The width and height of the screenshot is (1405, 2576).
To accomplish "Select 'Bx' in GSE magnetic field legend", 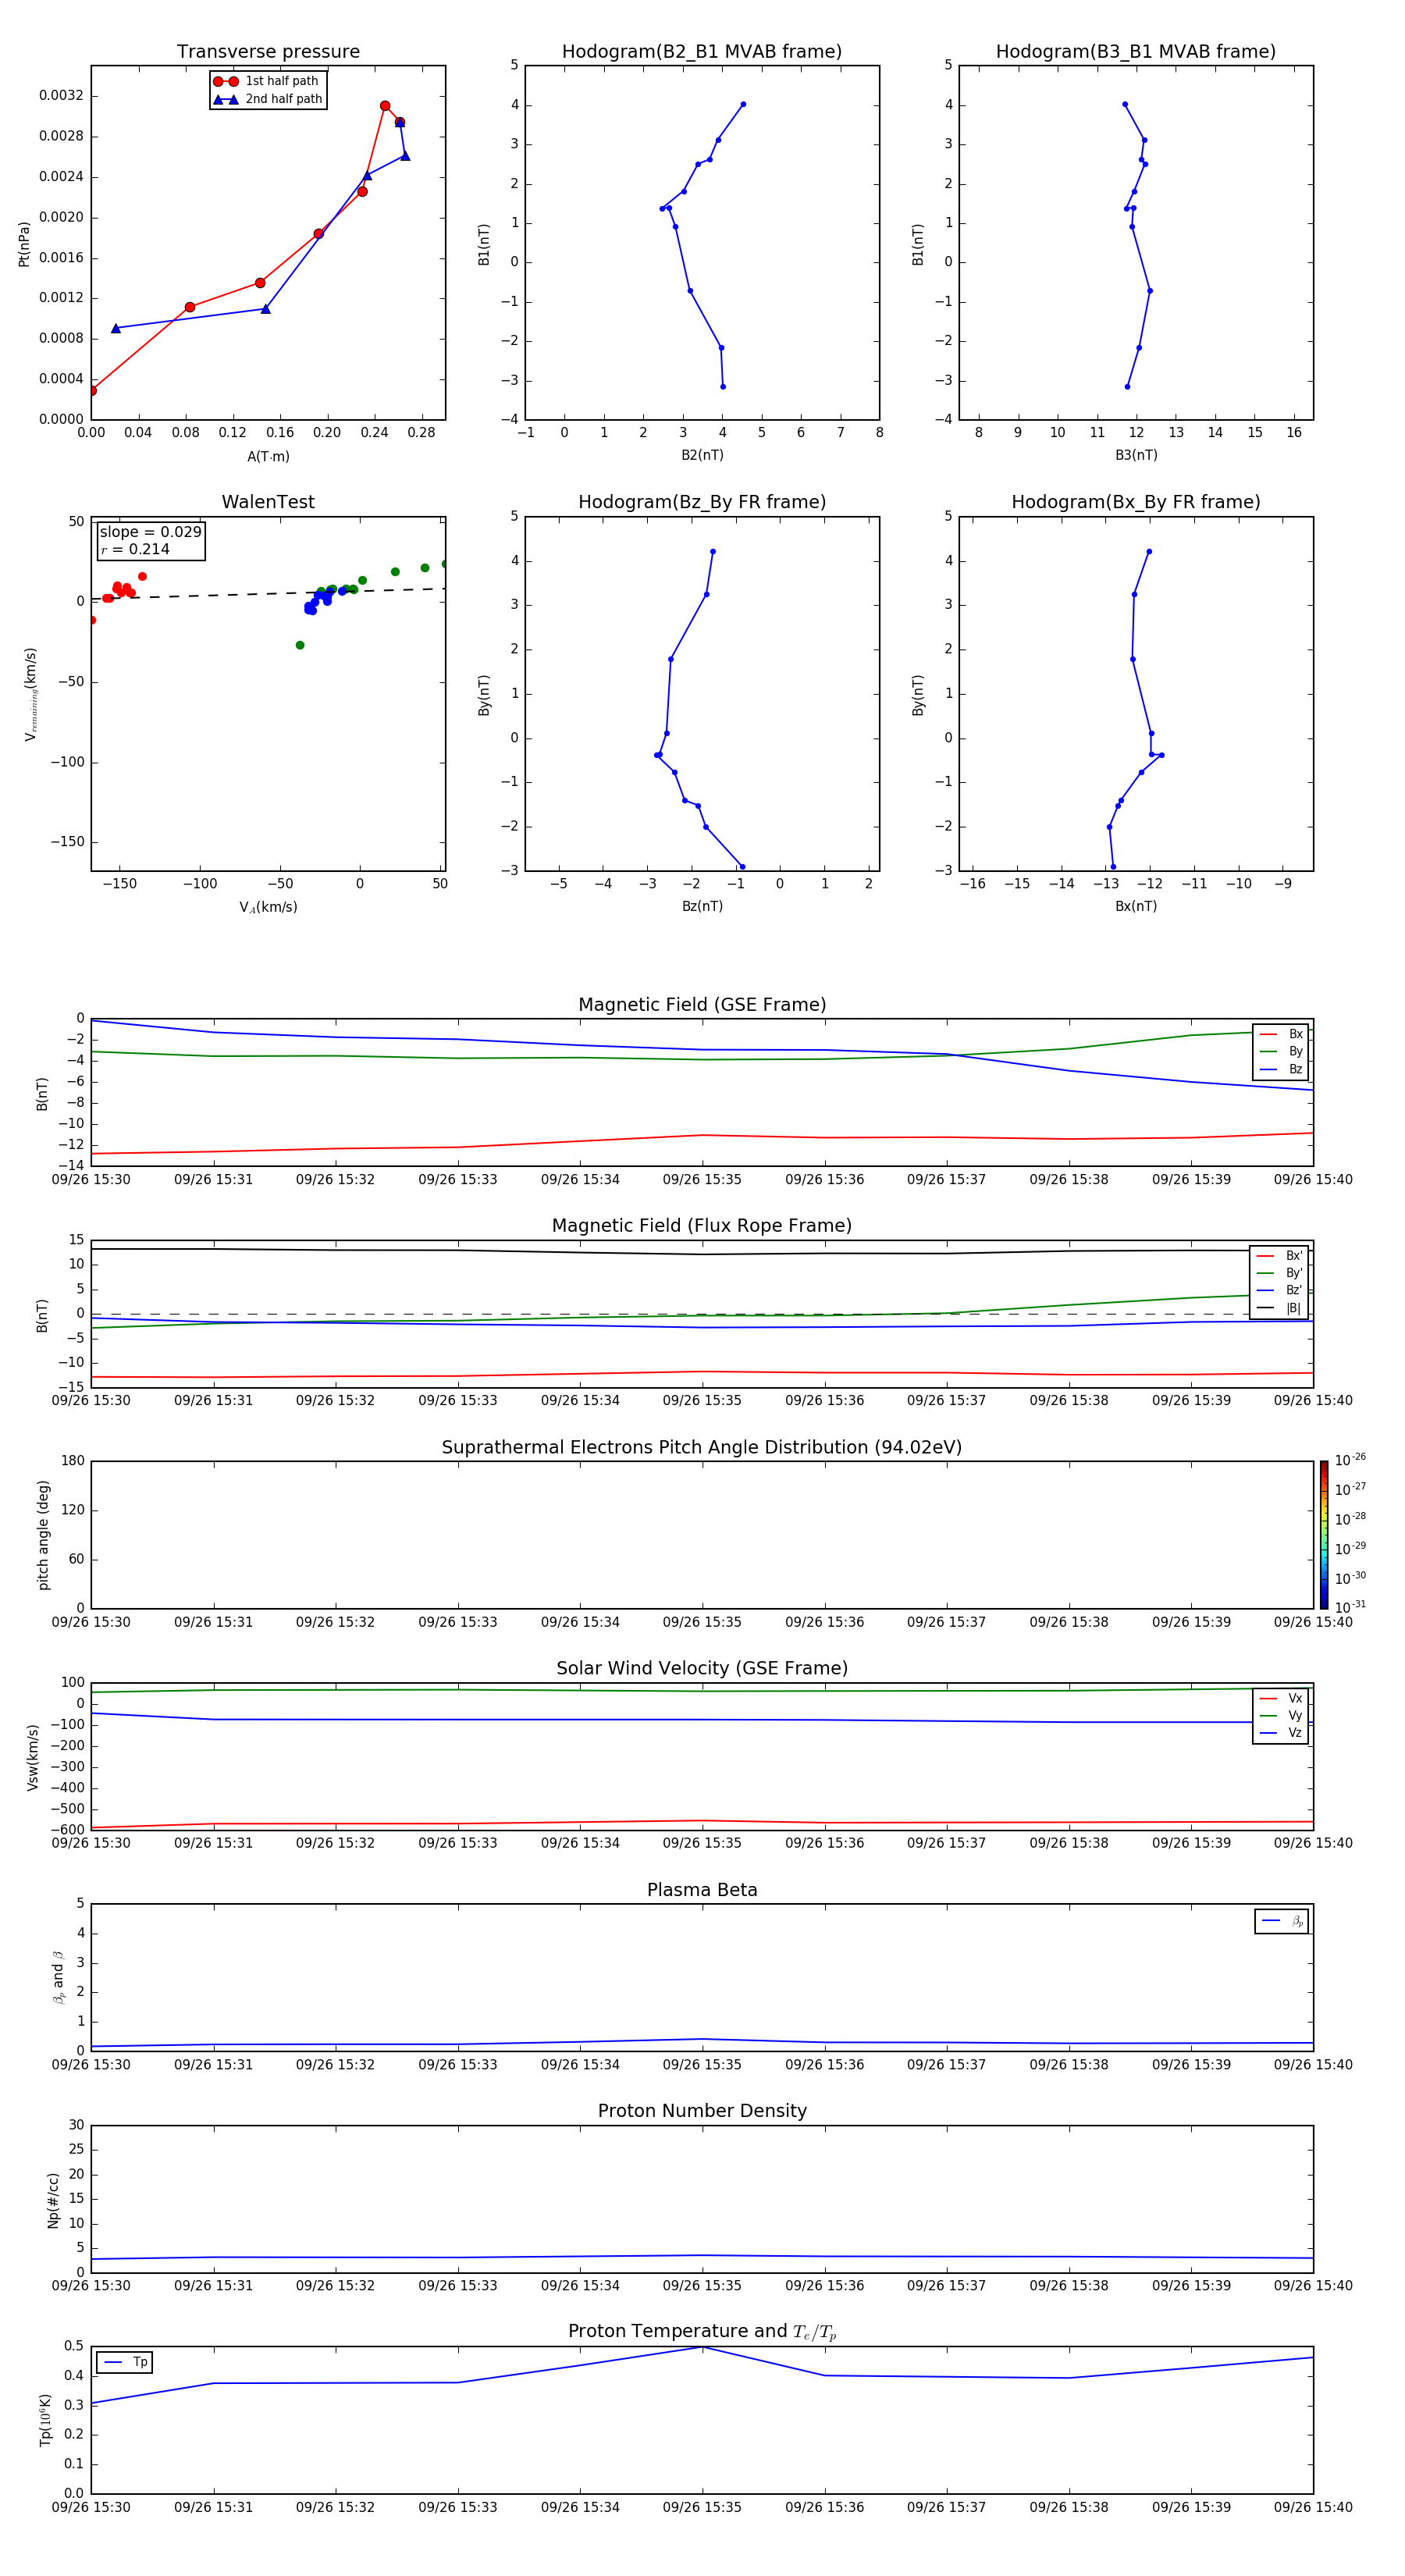I will click(1281, 1034).
